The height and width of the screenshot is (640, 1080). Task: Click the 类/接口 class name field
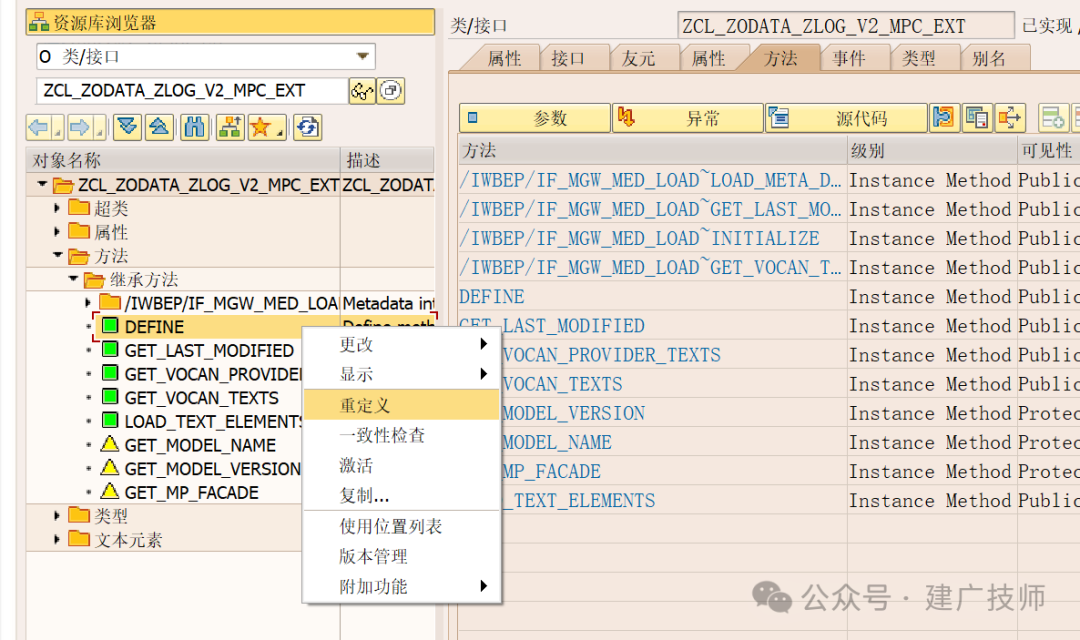pos(846,26)
